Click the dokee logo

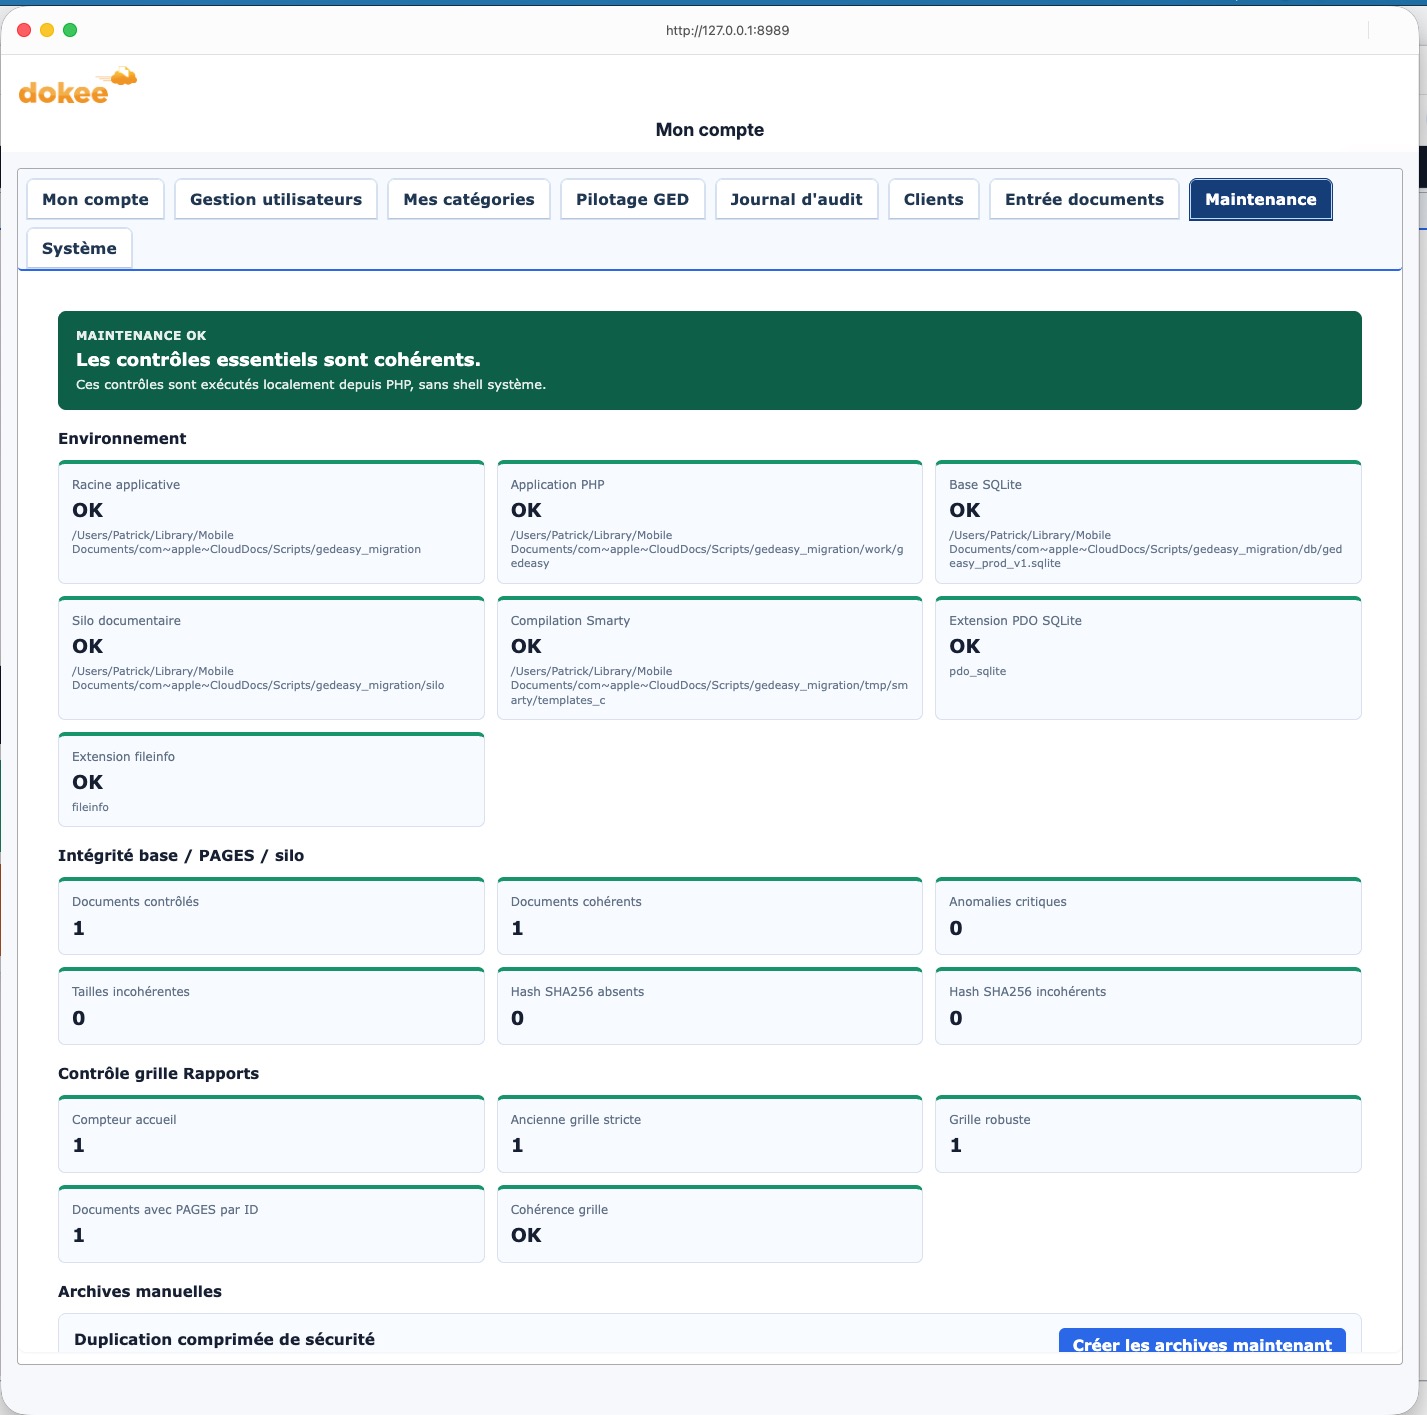[77, 87]
